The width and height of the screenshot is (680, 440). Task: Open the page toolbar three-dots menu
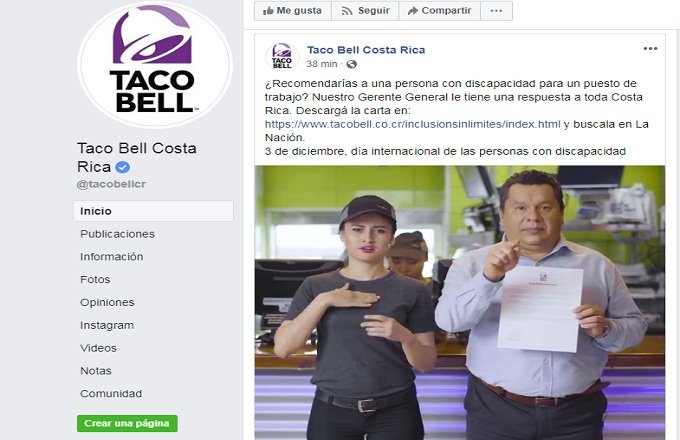[x=497, y=11]
